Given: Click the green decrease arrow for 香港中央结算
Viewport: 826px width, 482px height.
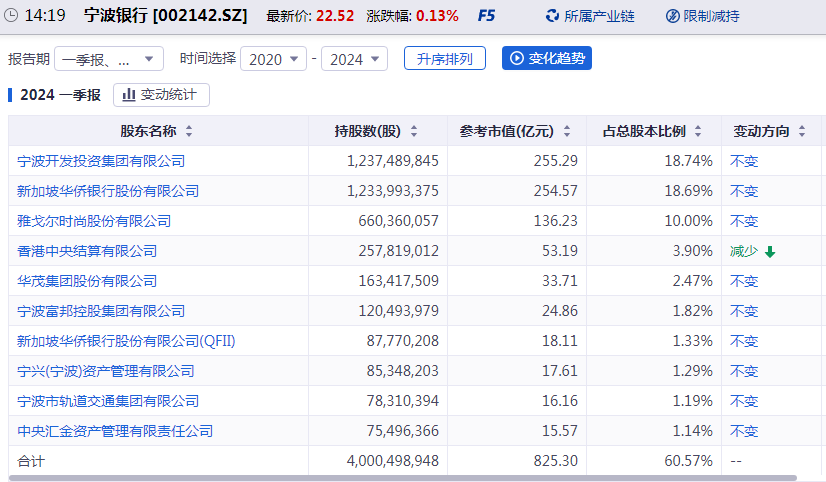Looking at the screenshot, I should coord(770,252).
